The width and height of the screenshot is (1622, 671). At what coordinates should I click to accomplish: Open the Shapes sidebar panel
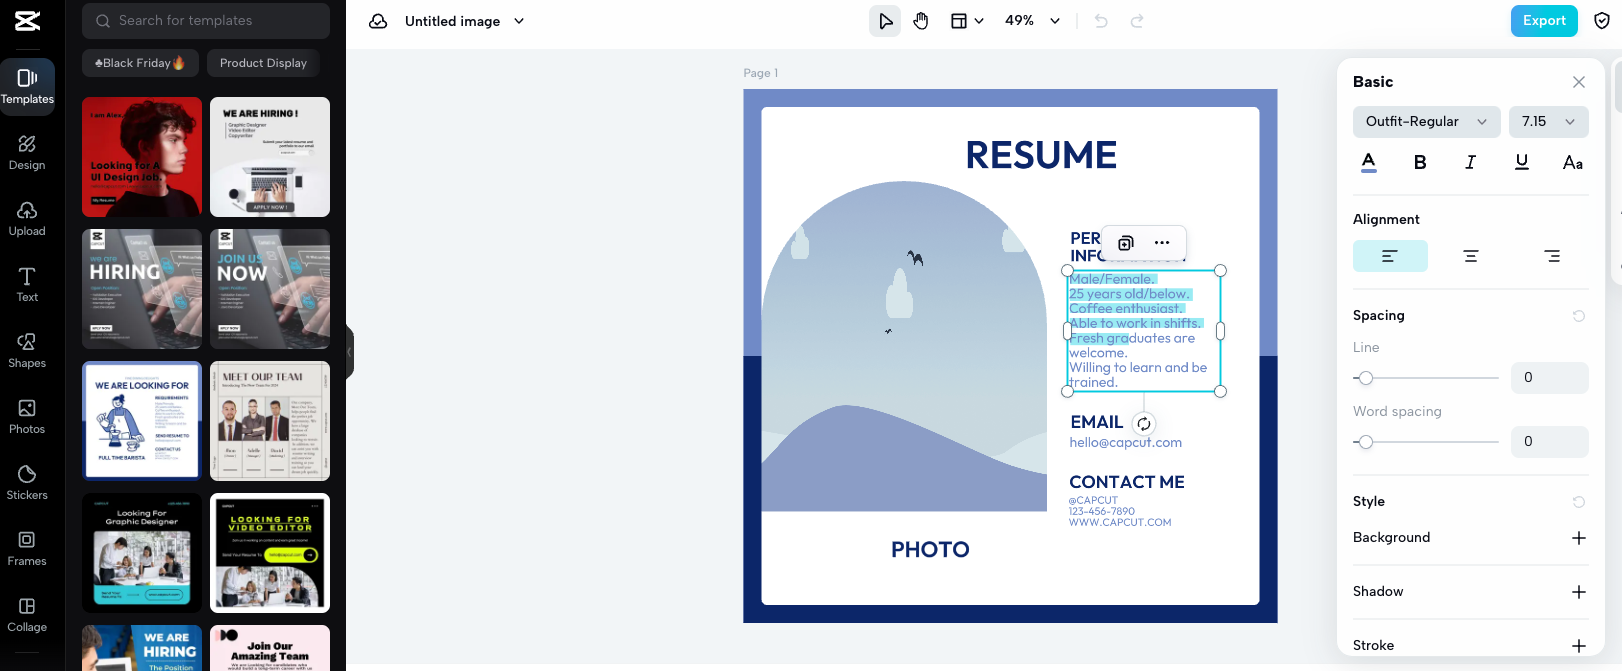tap(27, 350)
